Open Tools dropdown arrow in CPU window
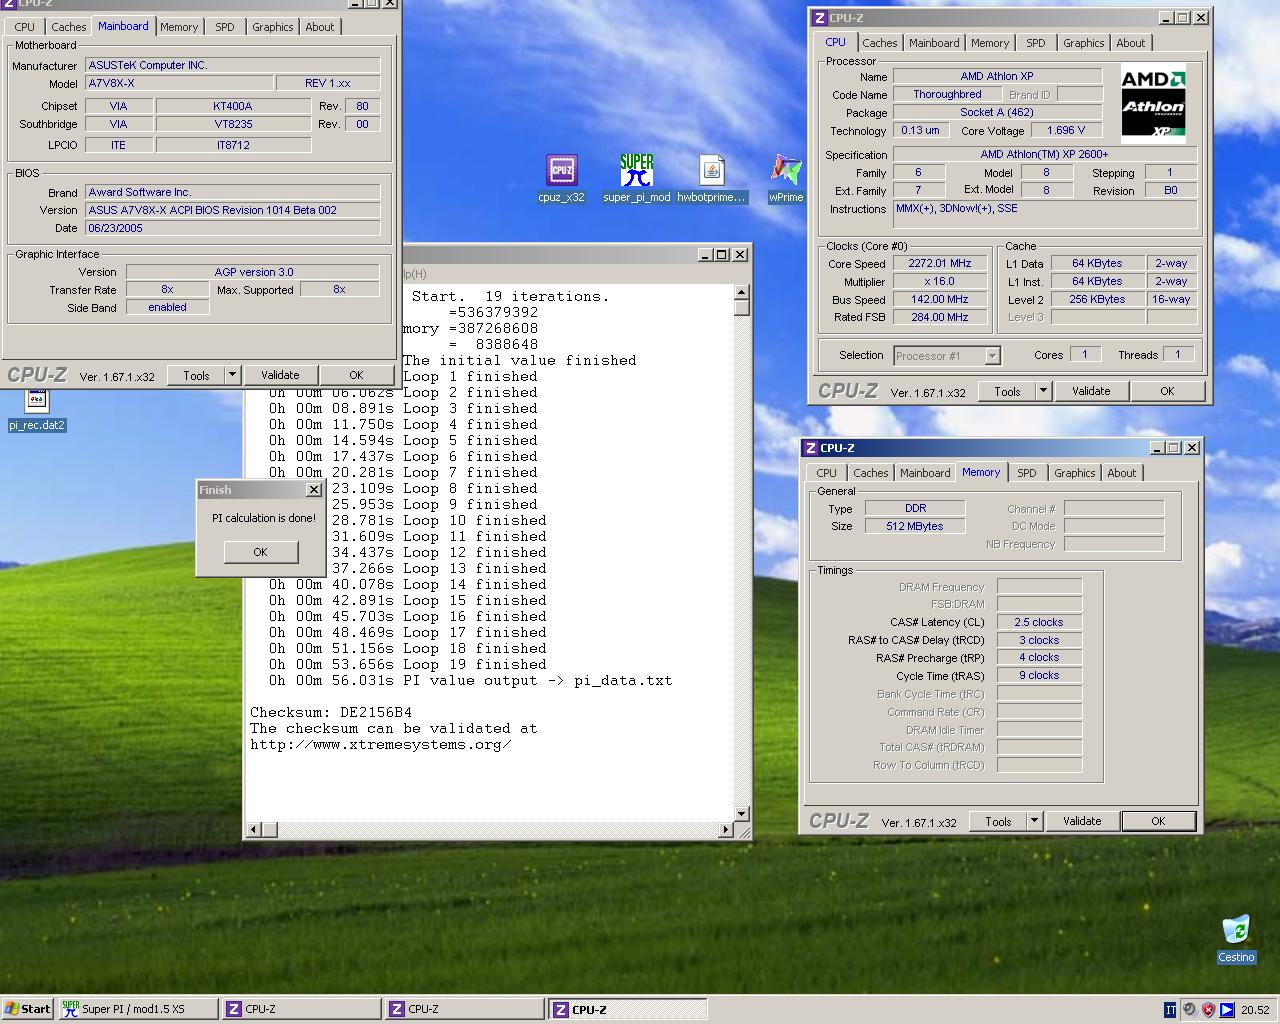Screen dimensions: 1280x1024 tap(1043, 391)
